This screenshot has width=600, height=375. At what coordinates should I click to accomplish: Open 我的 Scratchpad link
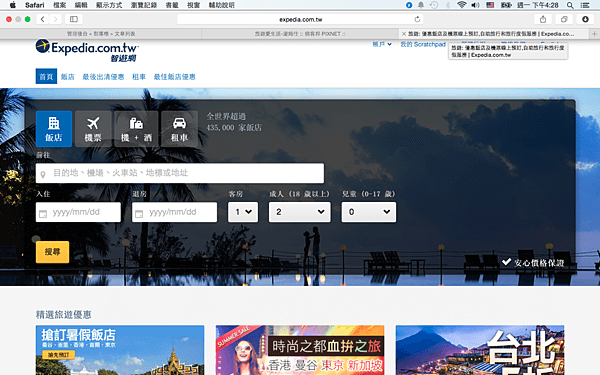pyautogui.click(x=423, y=44)
